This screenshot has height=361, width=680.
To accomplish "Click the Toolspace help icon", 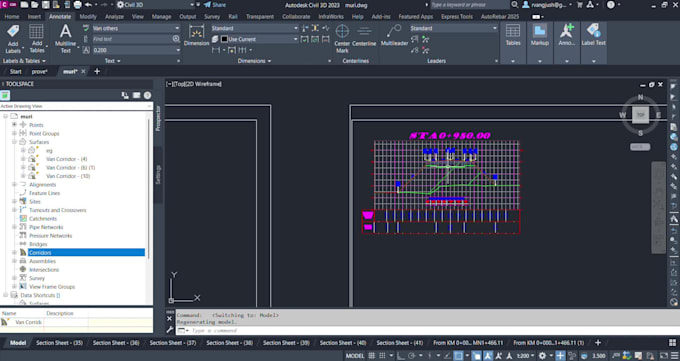I will 147,95.
